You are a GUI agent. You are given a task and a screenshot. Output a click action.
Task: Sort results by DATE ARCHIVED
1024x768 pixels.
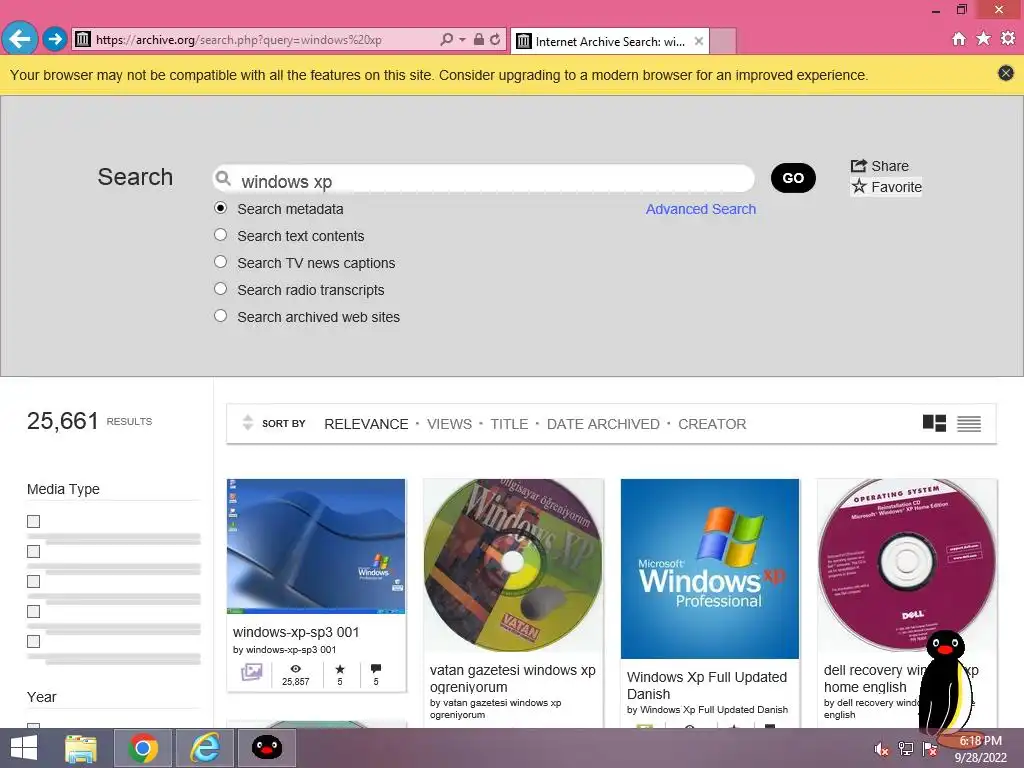(x=603, y=424)
